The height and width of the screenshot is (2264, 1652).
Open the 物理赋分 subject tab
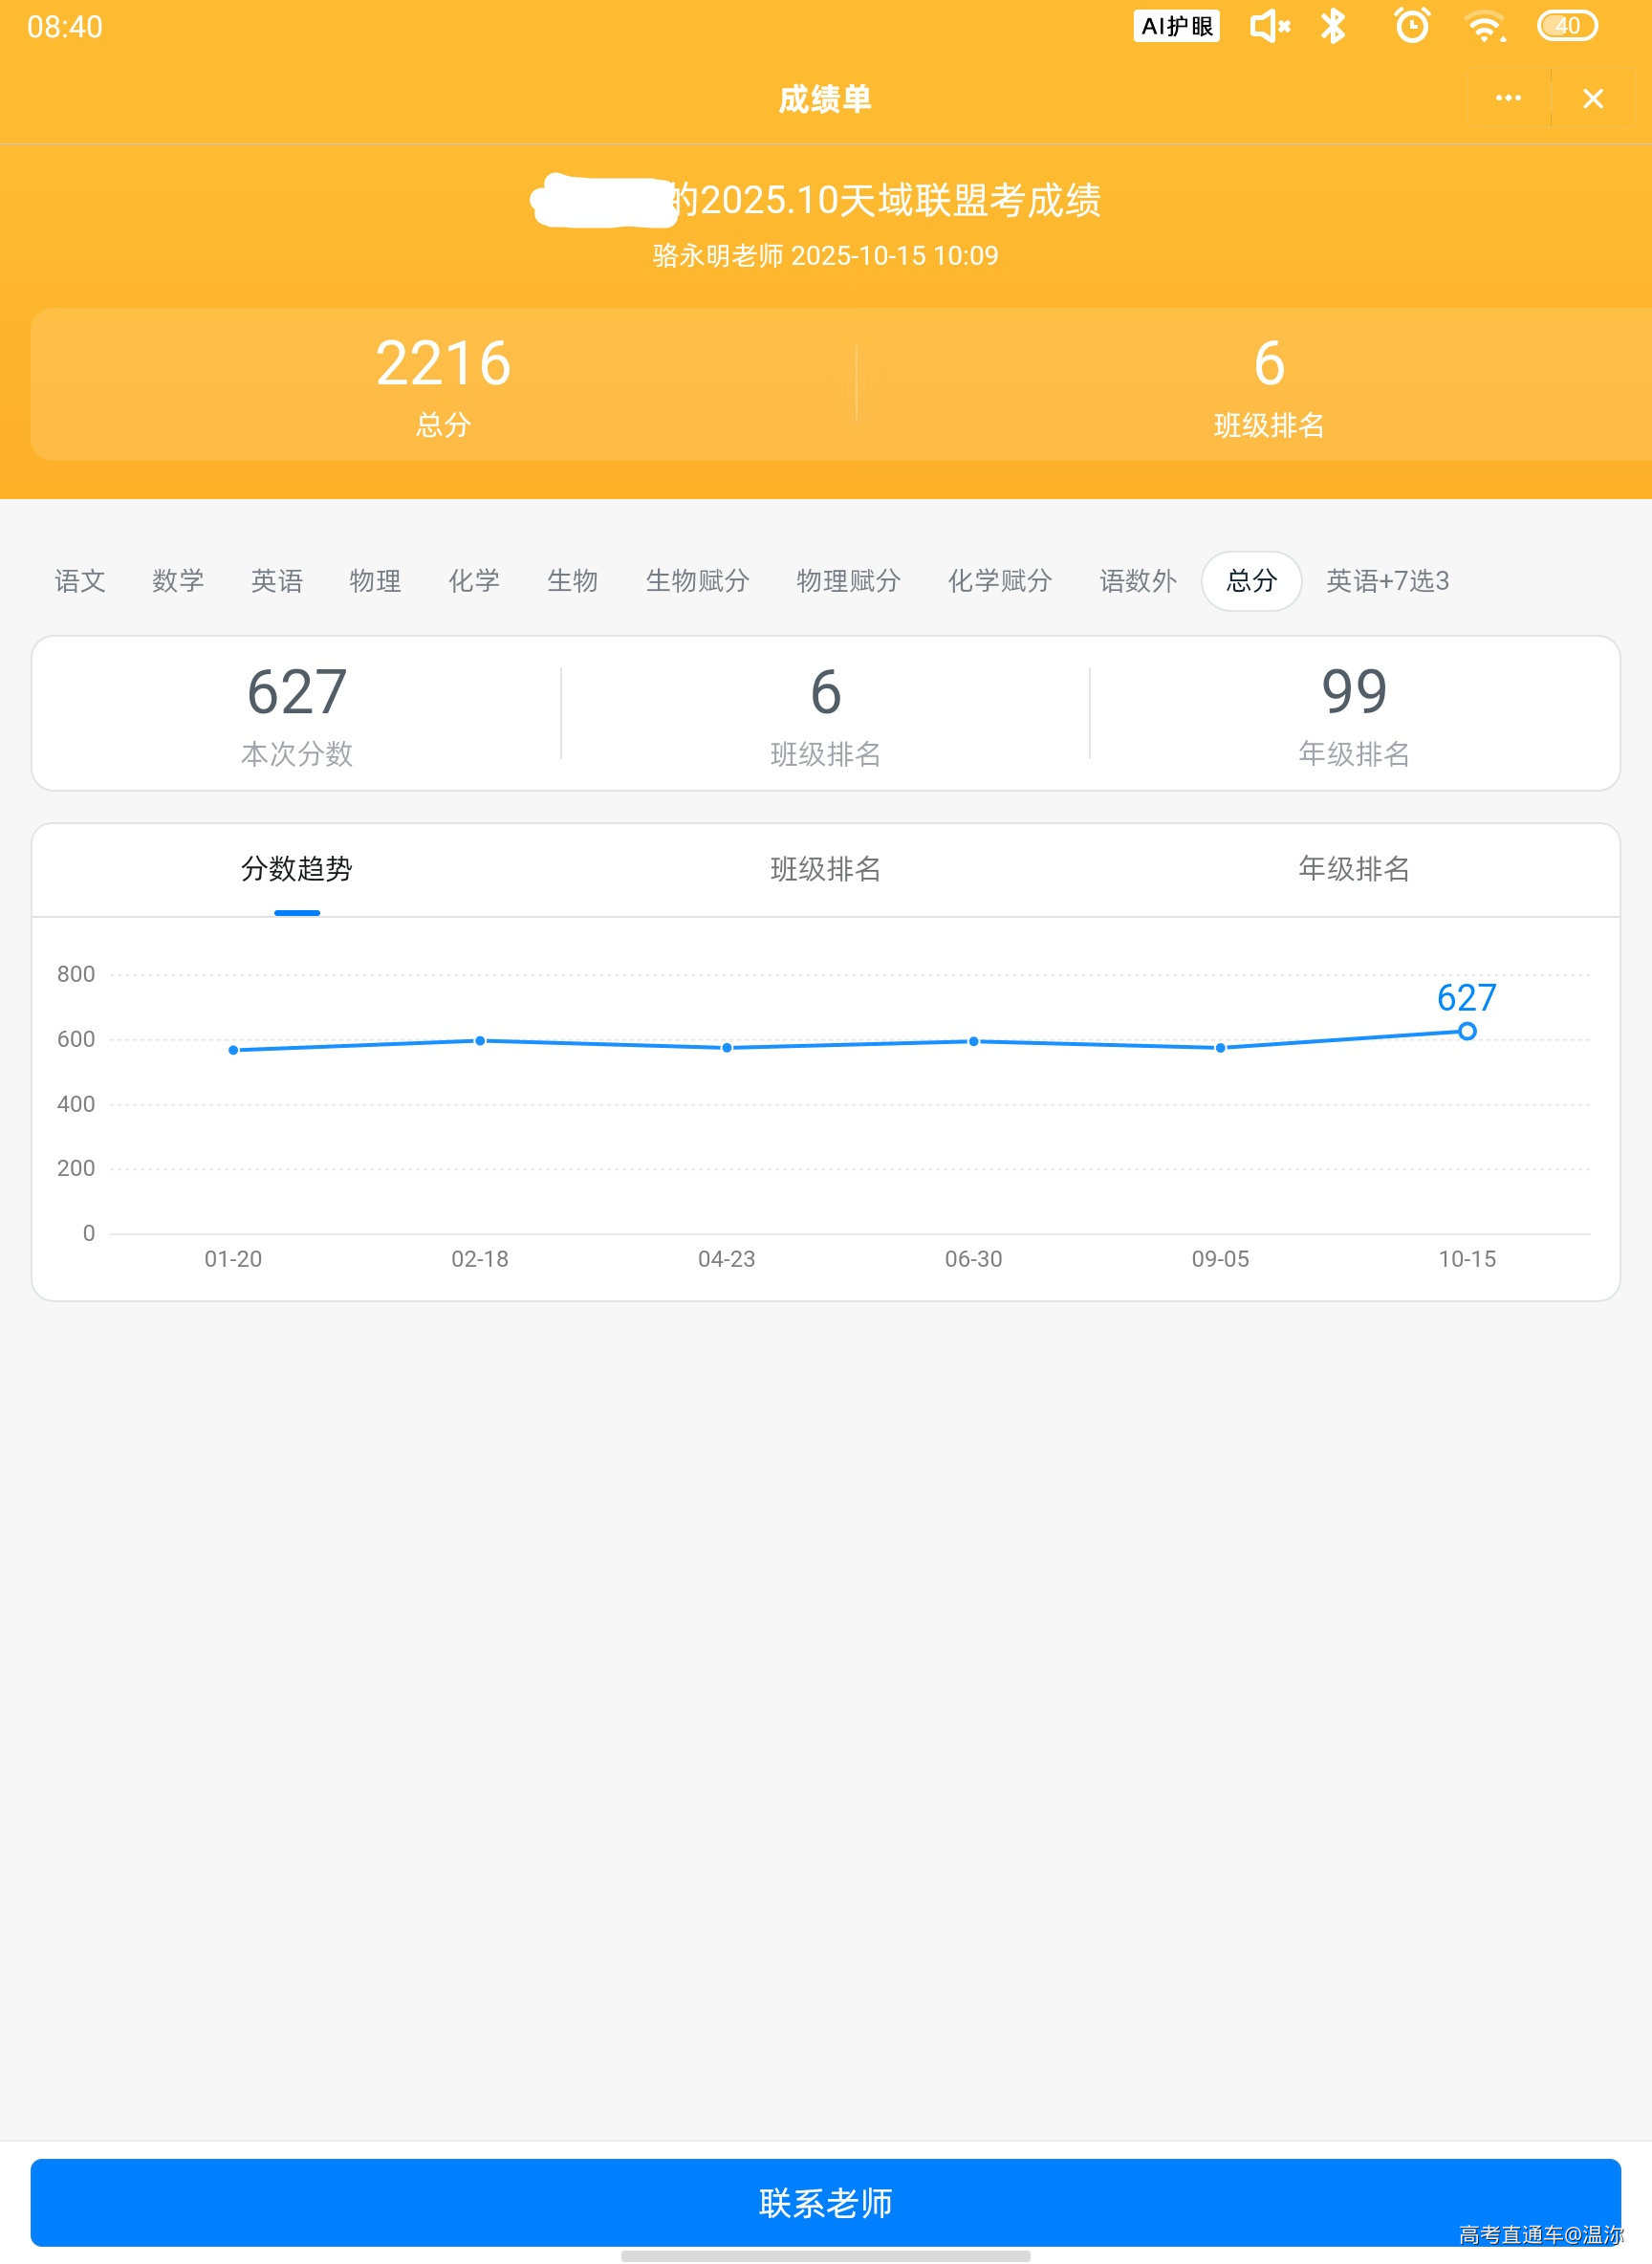click(x=848, y=581)
